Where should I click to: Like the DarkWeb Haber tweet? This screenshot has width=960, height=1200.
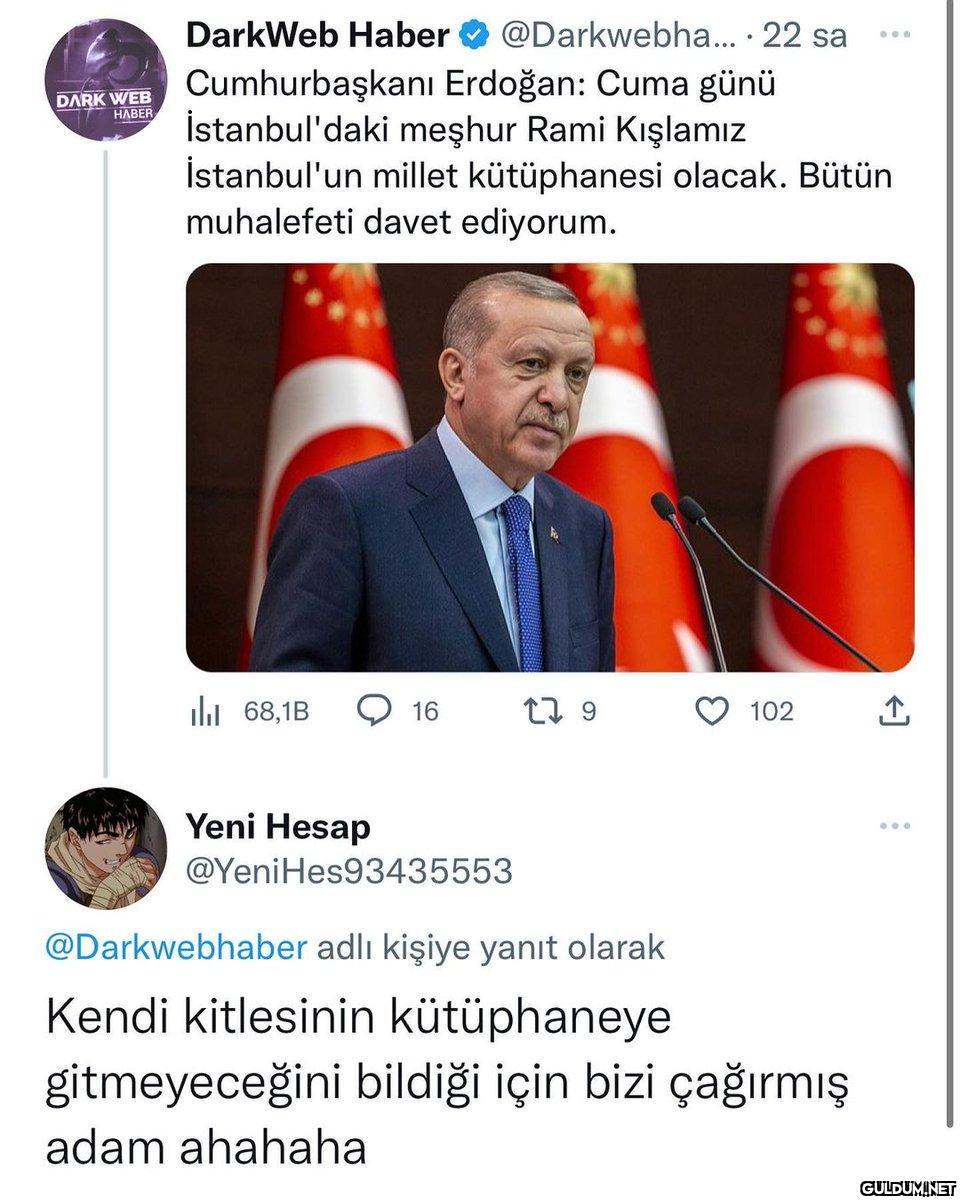(712, 711)
